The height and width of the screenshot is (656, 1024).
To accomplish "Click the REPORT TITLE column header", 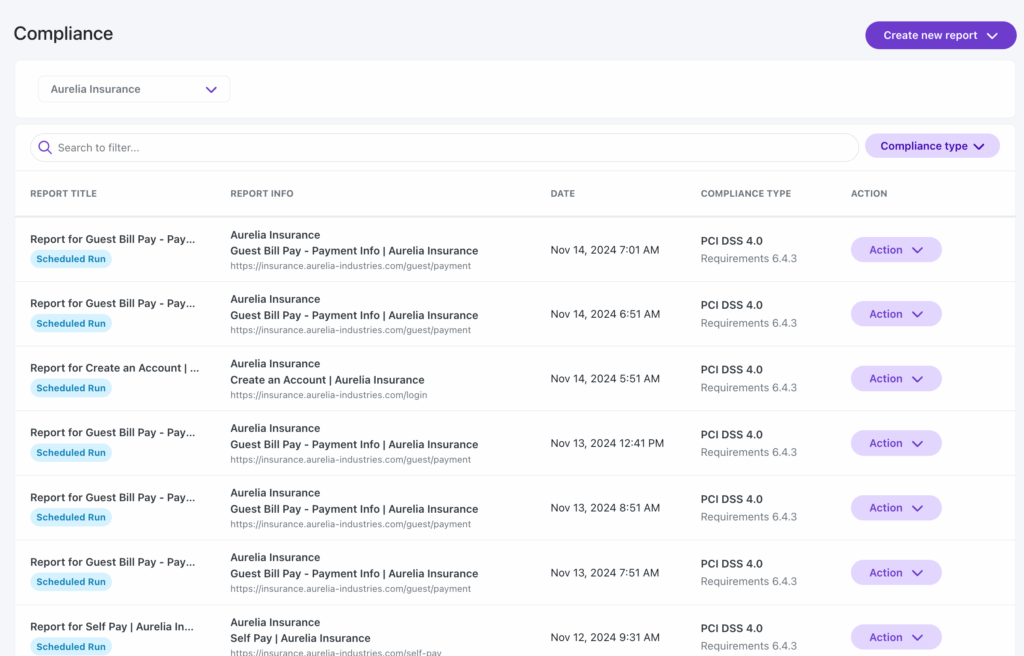I will 63,193.
